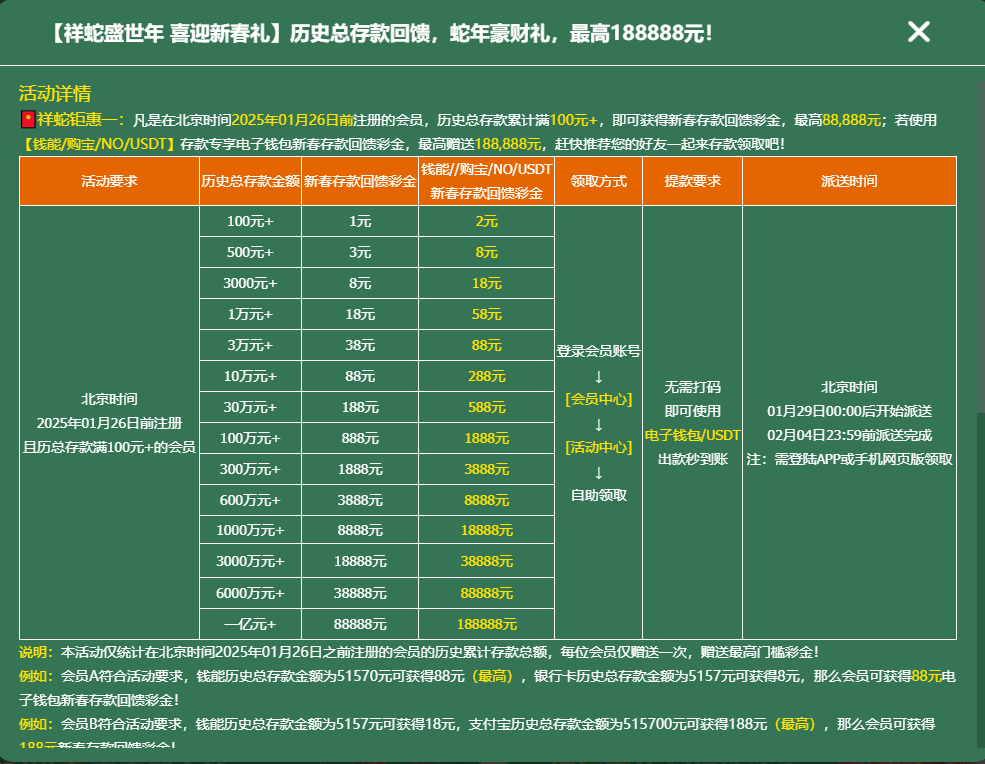Click the 一亿元+ deposit tier cell
The height and width of the screenshot is (764, 985).
[250, 624]
